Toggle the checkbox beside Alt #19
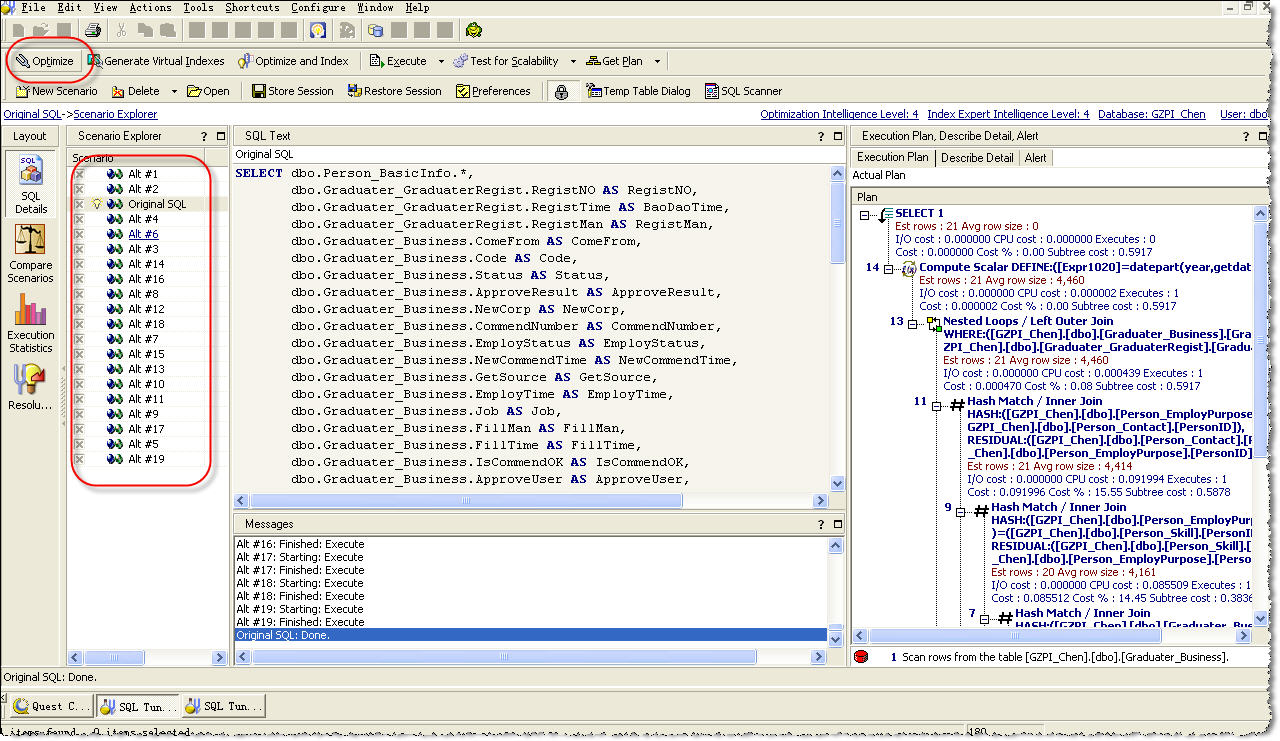The width and height of the screenshot is (1280, 741). point(79,459)
